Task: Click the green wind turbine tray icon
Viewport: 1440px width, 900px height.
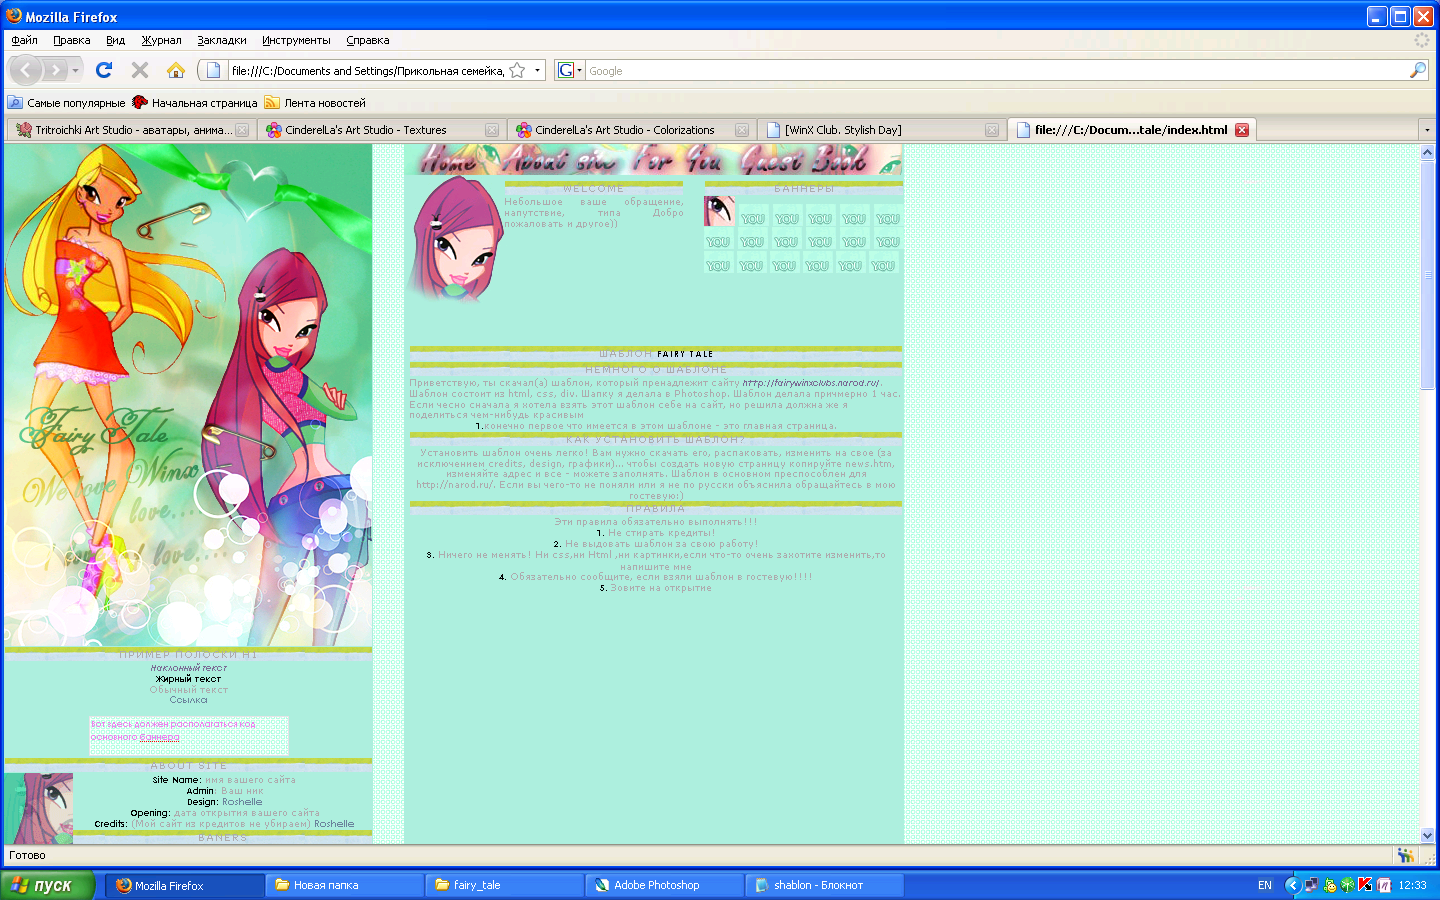Action: 1348,885
